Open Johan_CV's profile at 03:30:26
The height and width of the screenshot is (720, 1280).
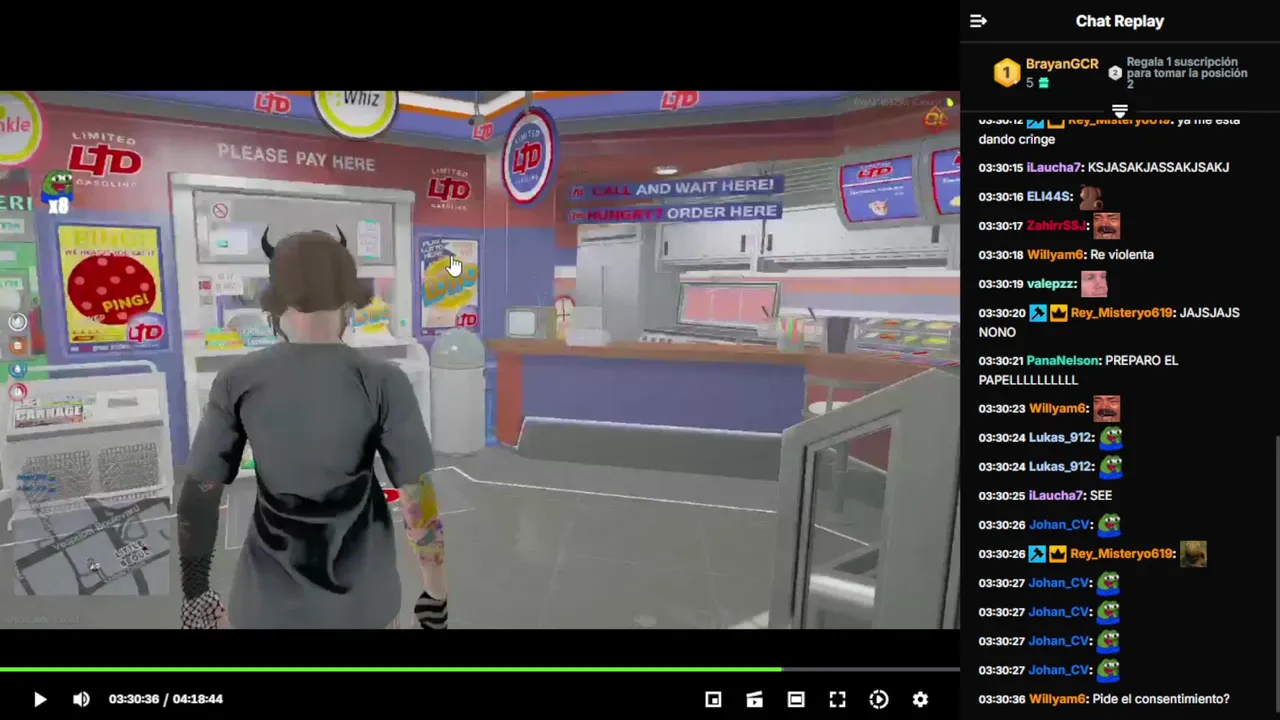1059,525
